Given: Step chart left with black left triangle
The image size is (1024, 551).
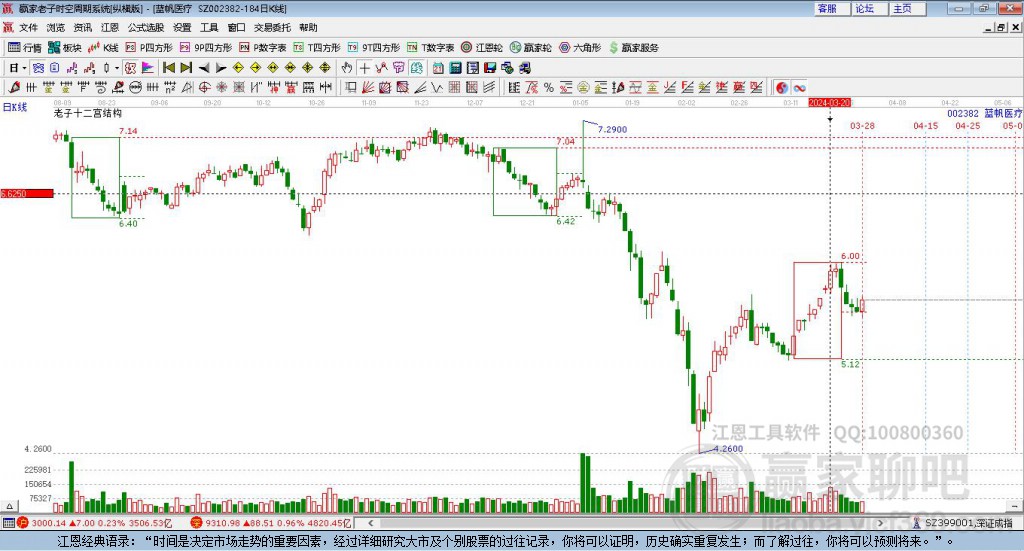Looking at the screenshot, I should coord(204,68).
